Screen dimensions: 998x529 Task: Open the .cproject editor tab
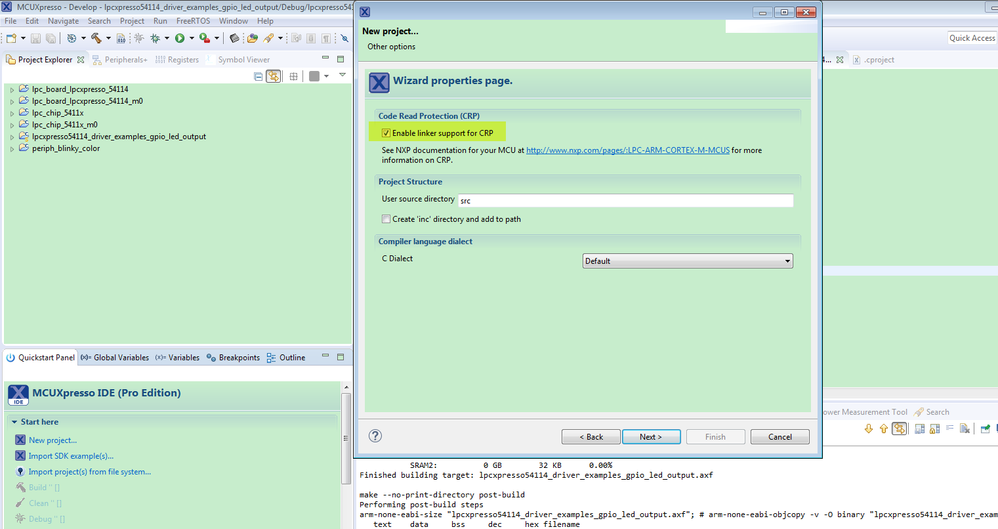pyautogui.click(x=874, y=59)
